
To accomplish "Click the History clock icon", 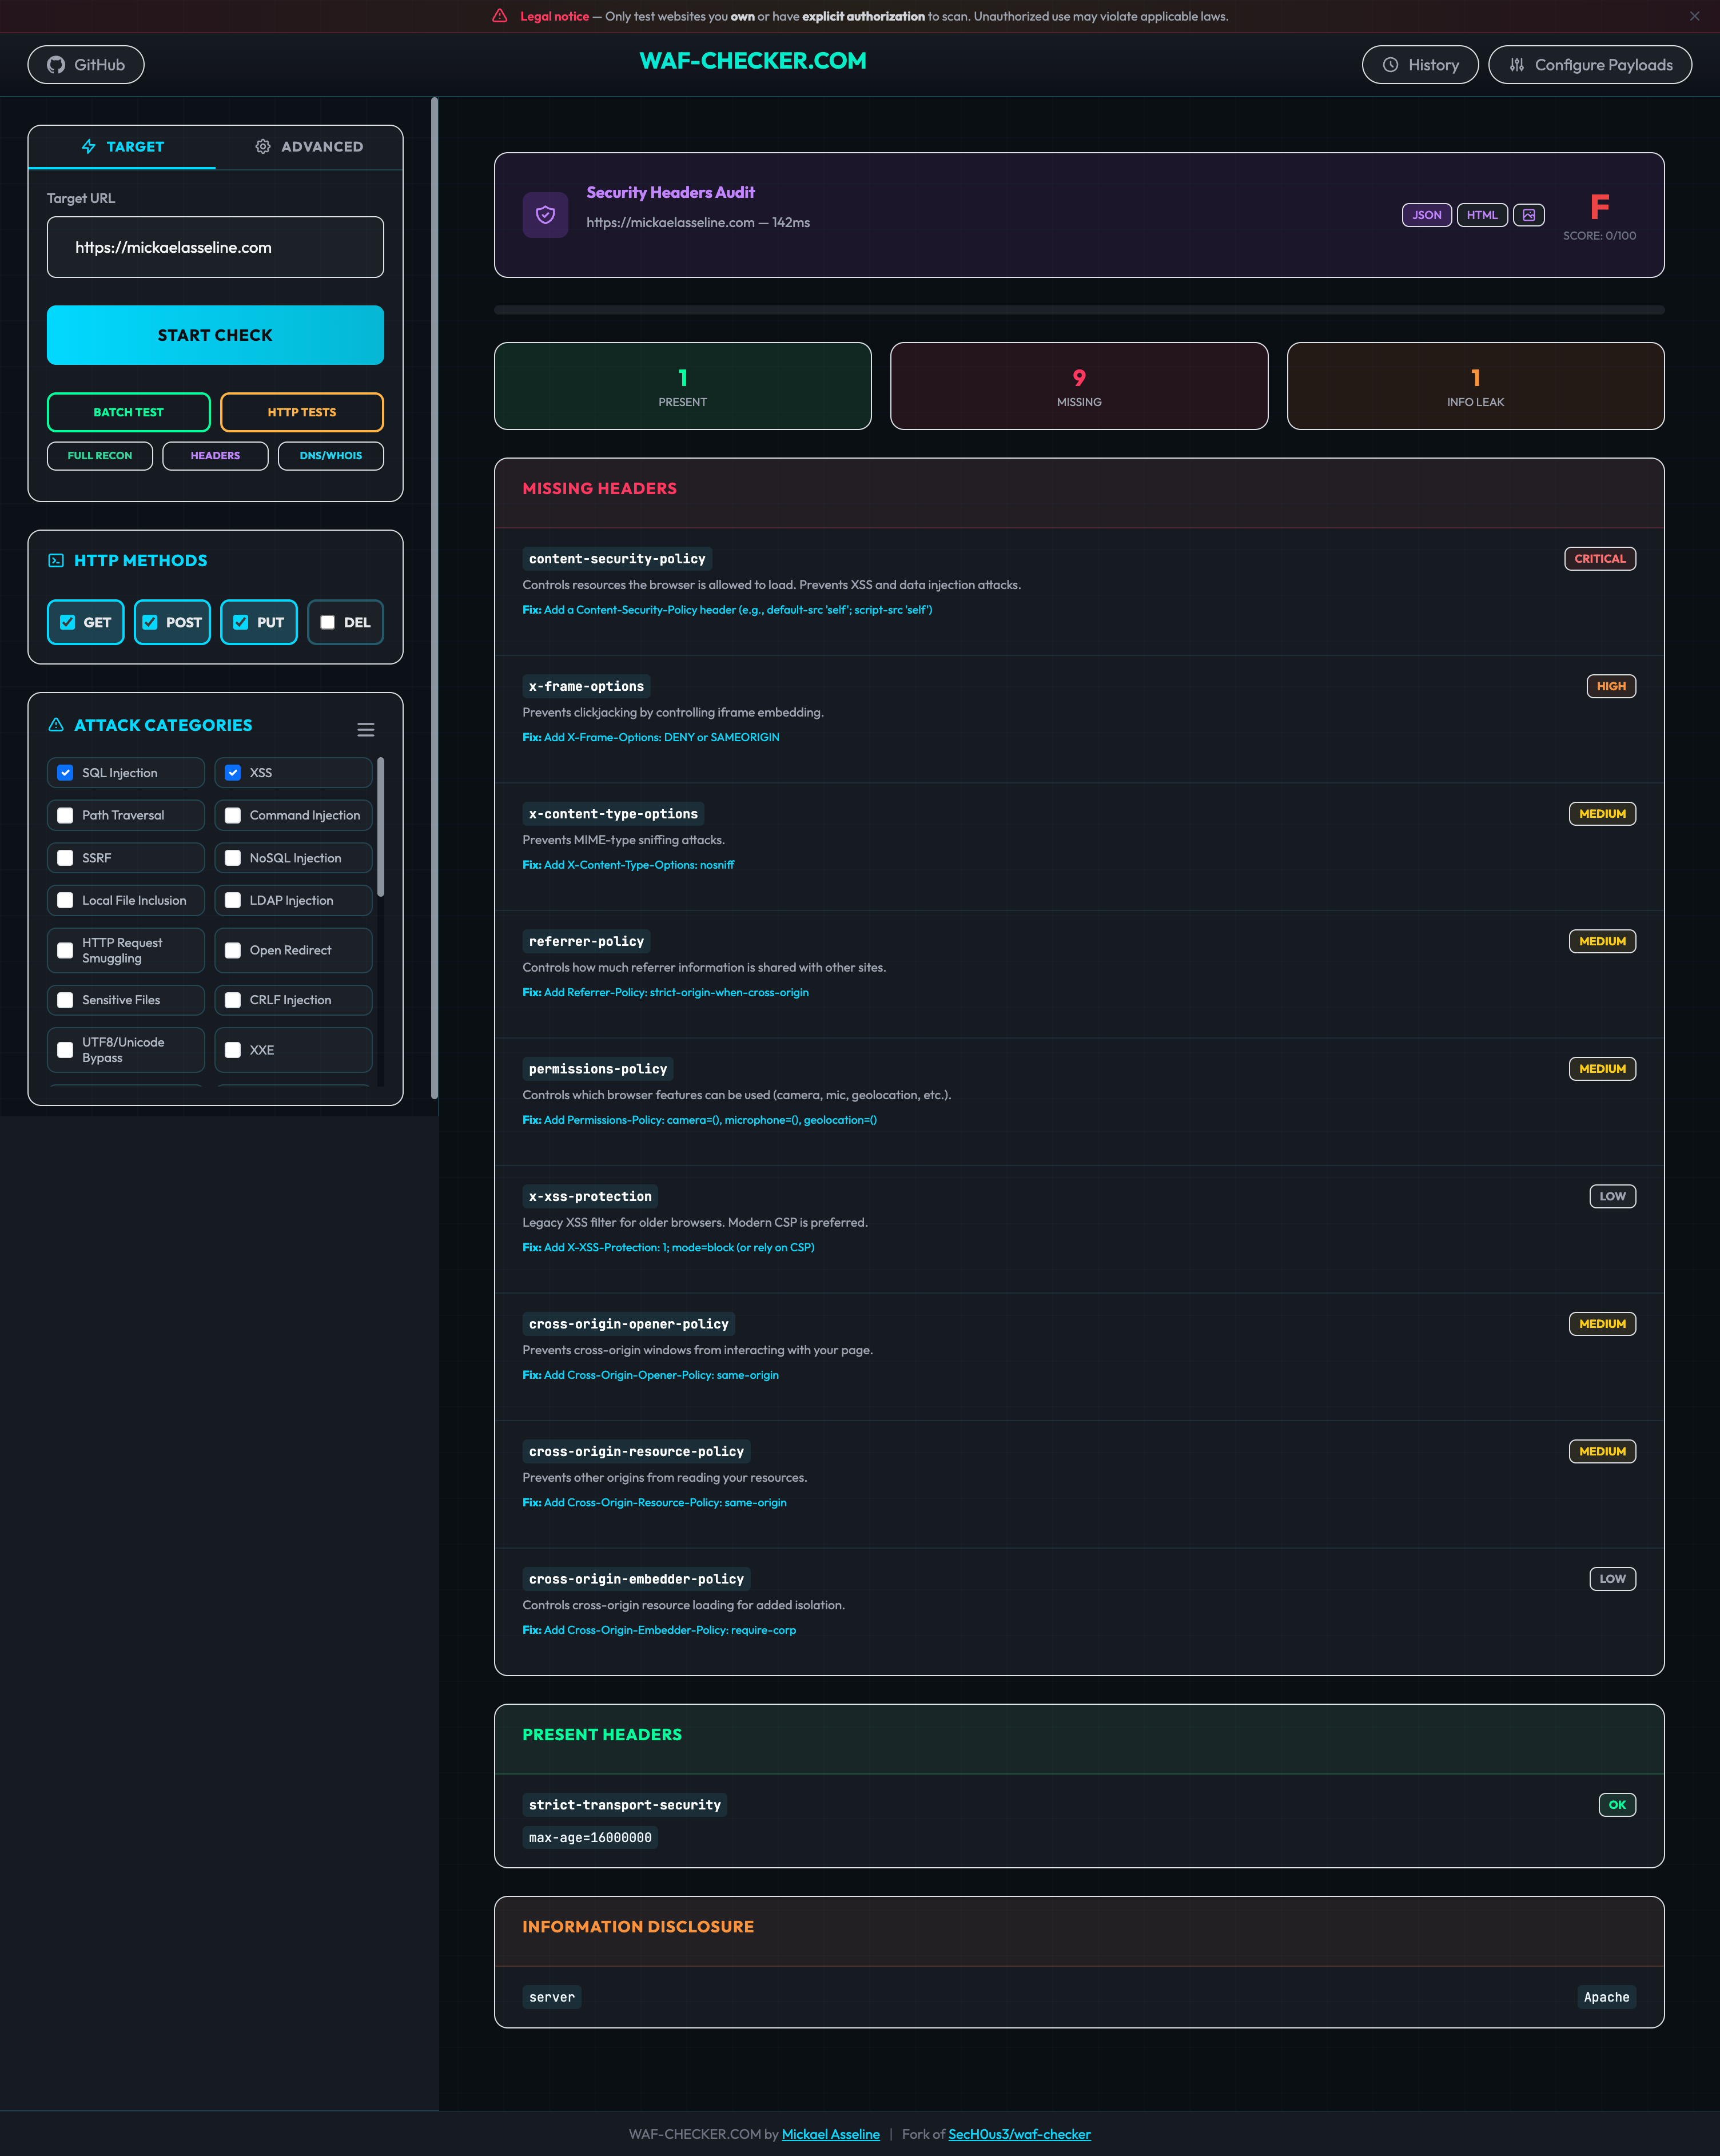I will click(1390, 65).
